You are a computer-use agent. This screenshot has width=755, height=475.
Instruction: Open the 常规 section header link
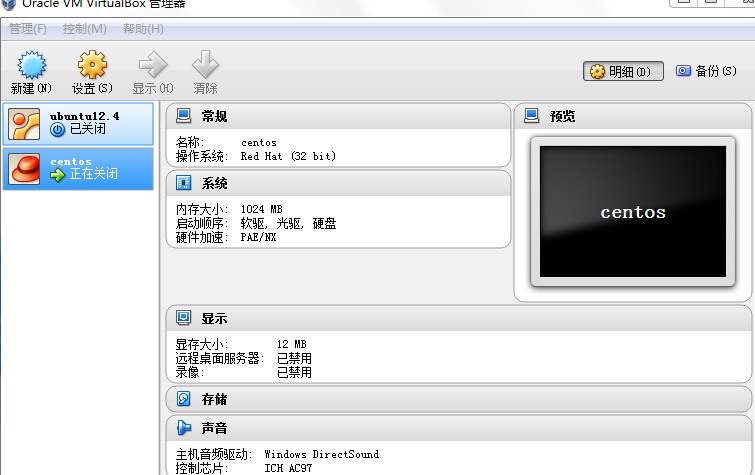tap(214, 116)
